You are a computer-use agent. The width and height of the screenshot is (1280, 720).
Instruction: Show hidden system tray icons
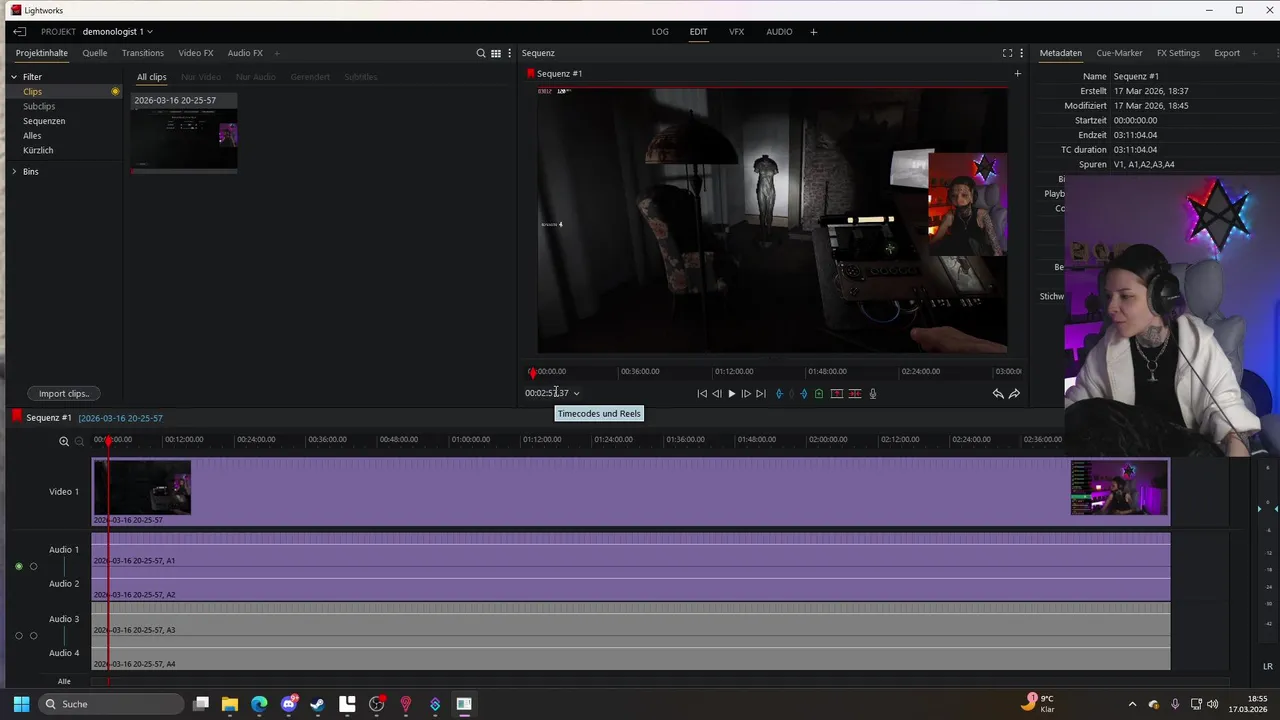click(1132, 704)
